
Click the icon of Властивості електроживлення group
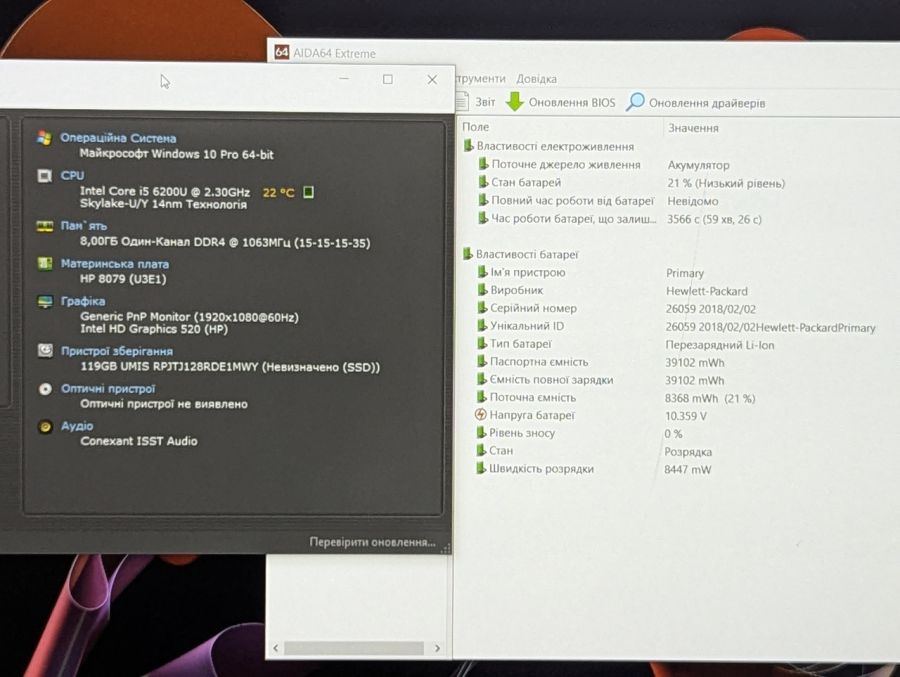[468, 146]
